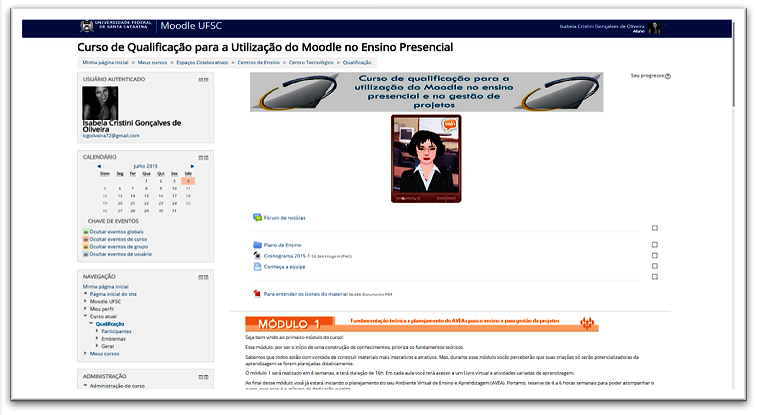Open Para entender os ícones do material
Image resolution: width=759 pixels, height=415 pixels.
tap(305, 294)
